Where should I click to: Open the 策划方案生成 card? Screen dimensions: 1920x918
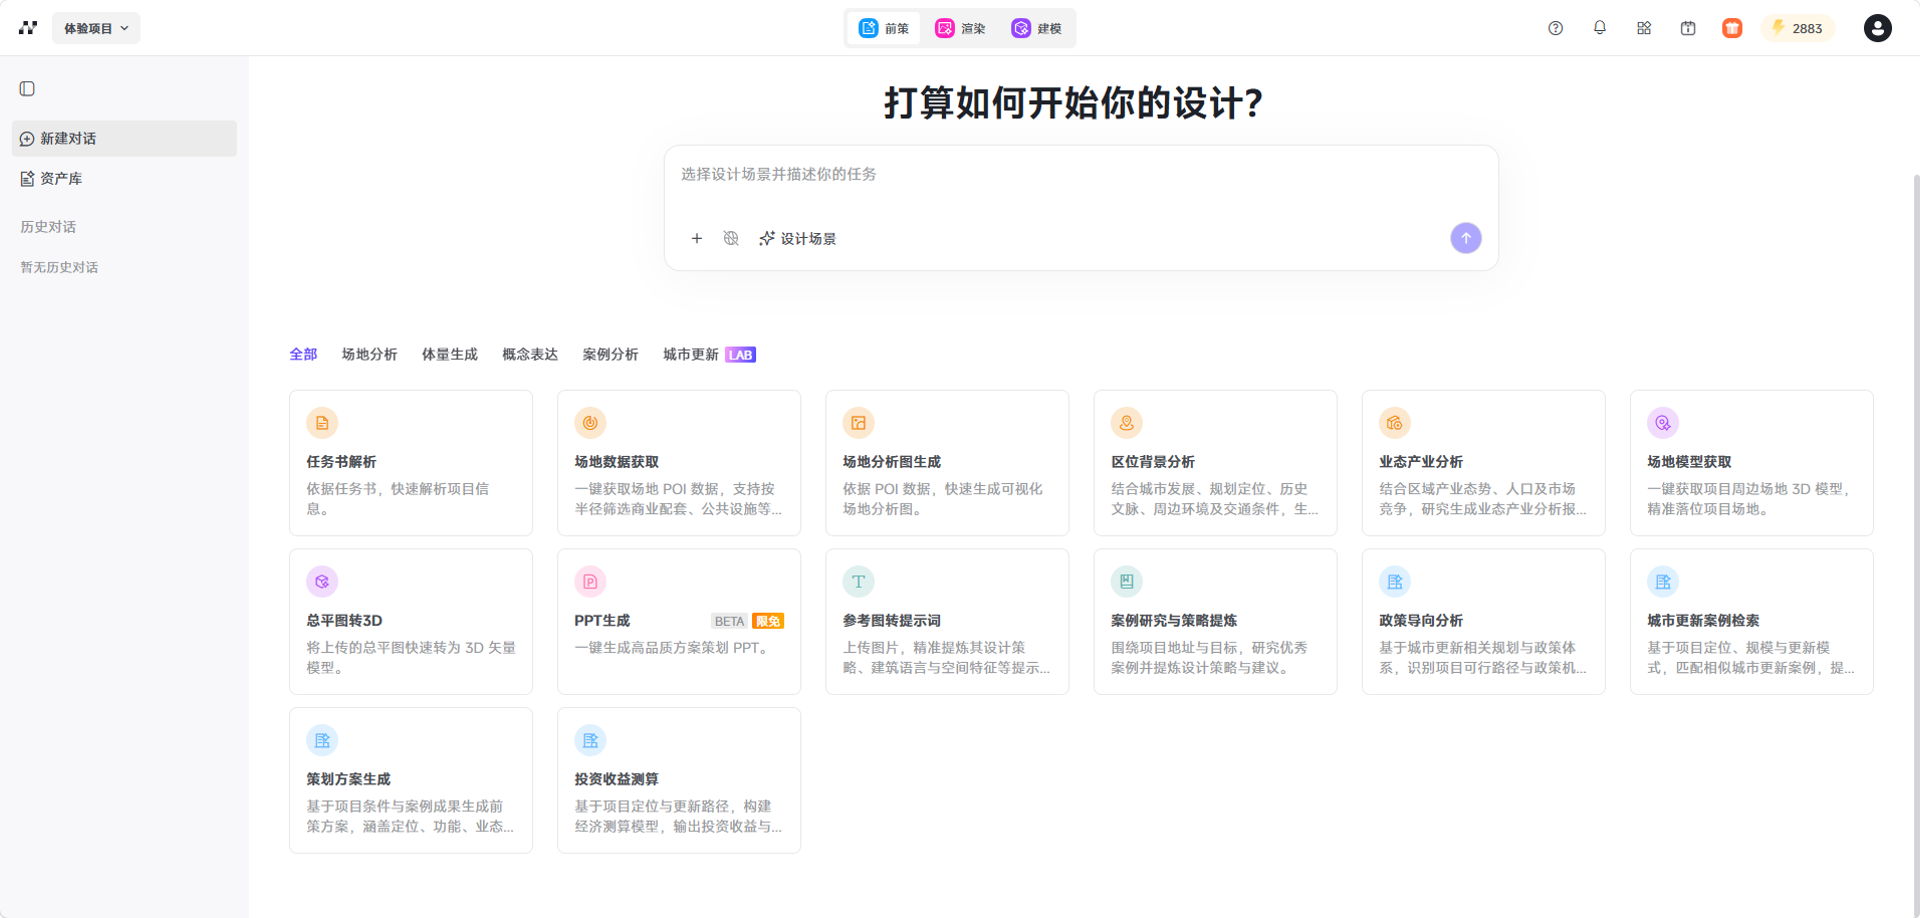click(411, 780)
